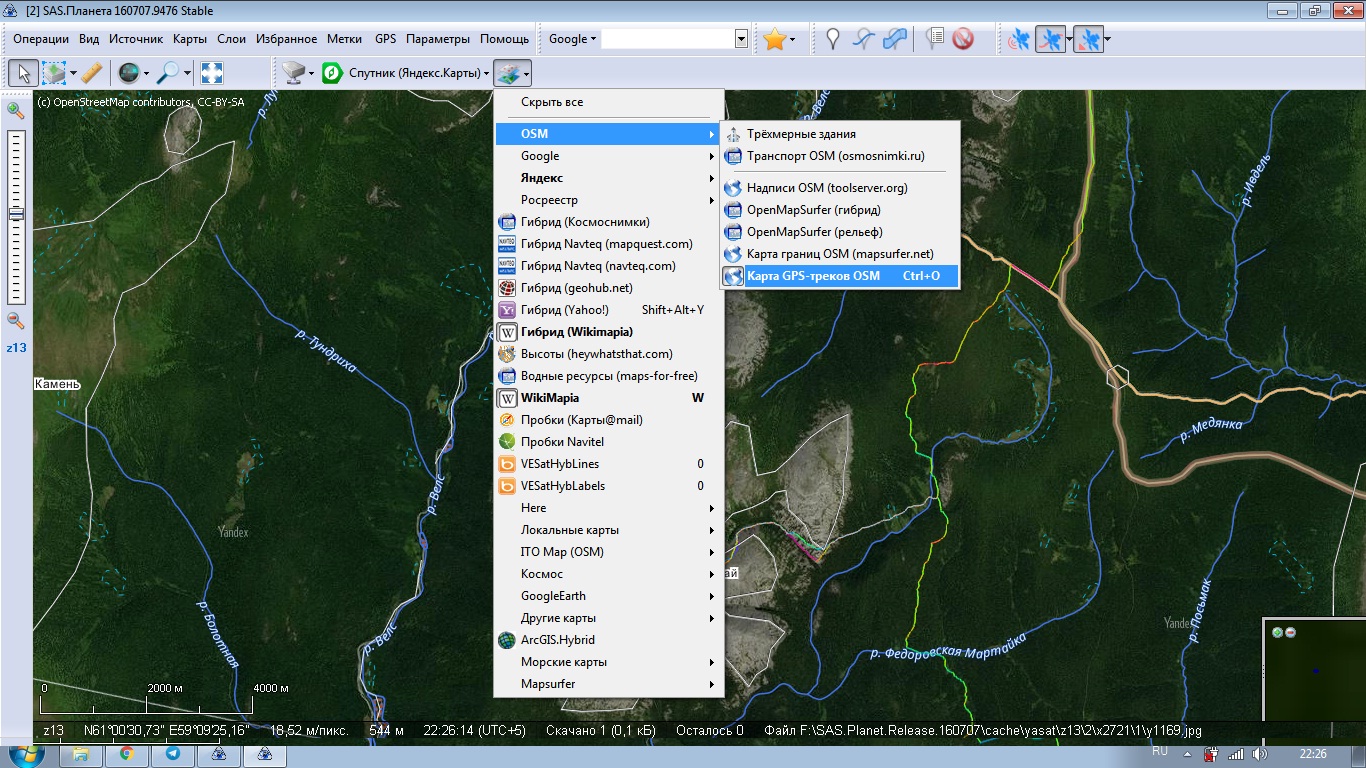Click Скрыть все in layers menu

pyautogui.click(x=609, y=102)
